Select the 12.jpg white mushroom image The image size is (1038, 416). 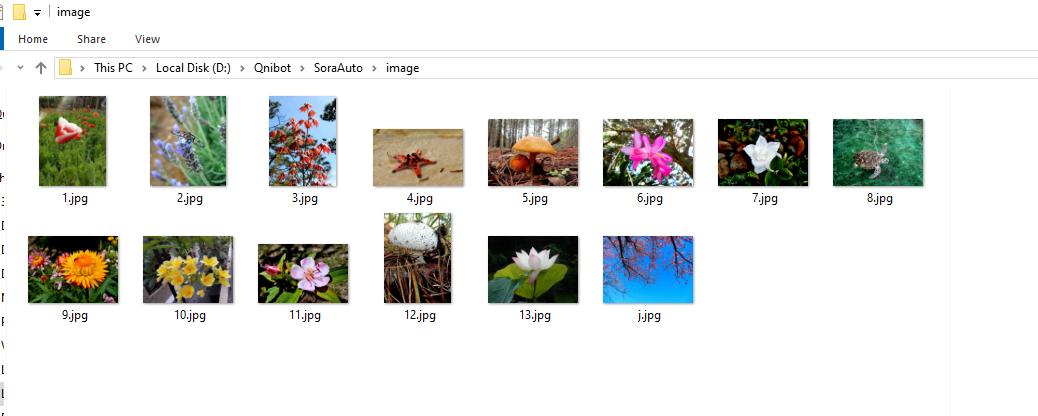(418, 258)
